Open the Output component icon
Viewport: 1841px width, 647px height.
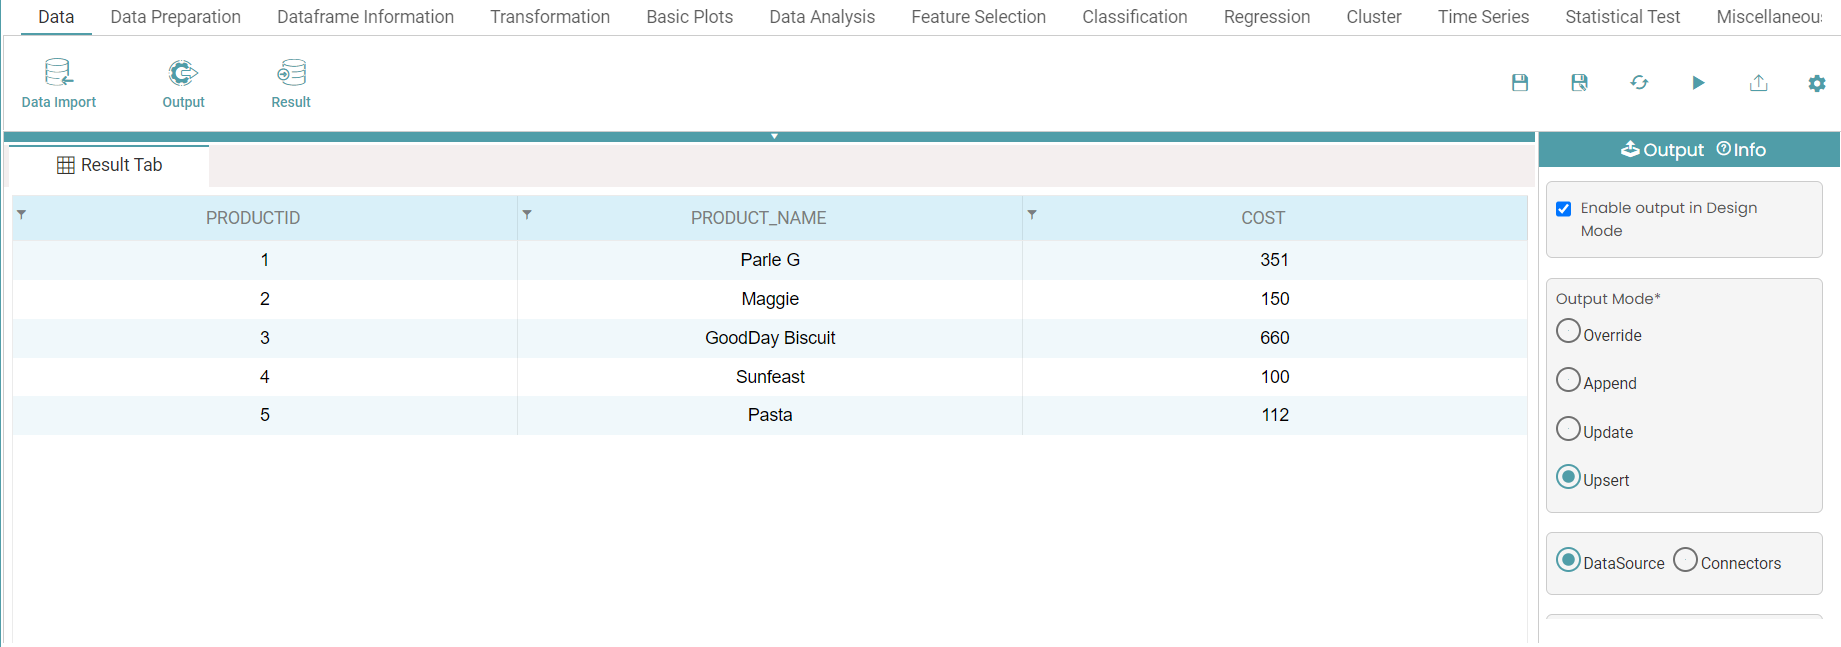click(183, 73)
